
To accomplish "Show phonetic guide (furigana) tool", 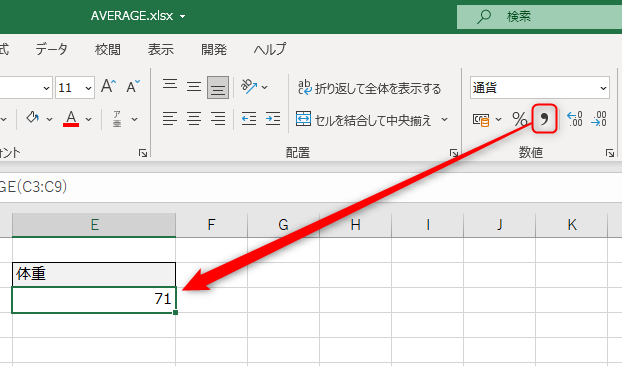I will [117, 119].
